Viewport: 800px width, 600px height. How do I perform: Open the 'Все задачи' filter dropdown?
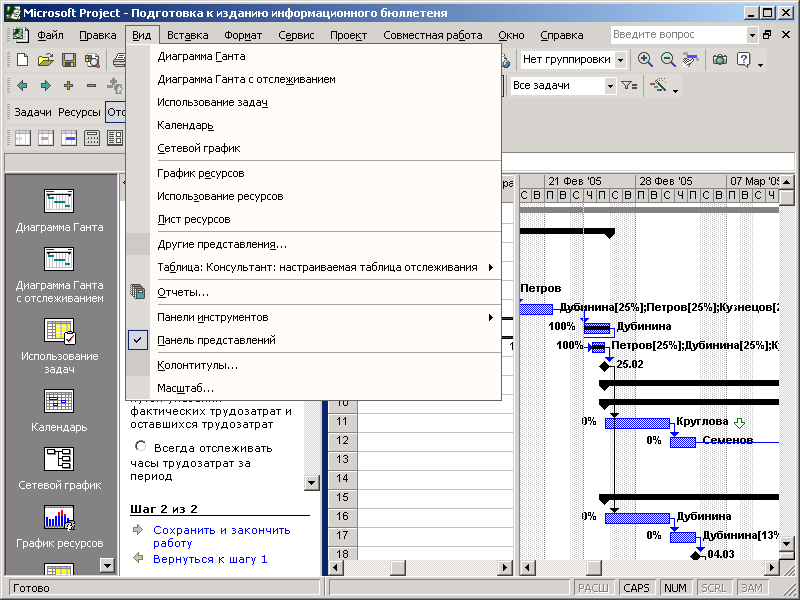610,86
